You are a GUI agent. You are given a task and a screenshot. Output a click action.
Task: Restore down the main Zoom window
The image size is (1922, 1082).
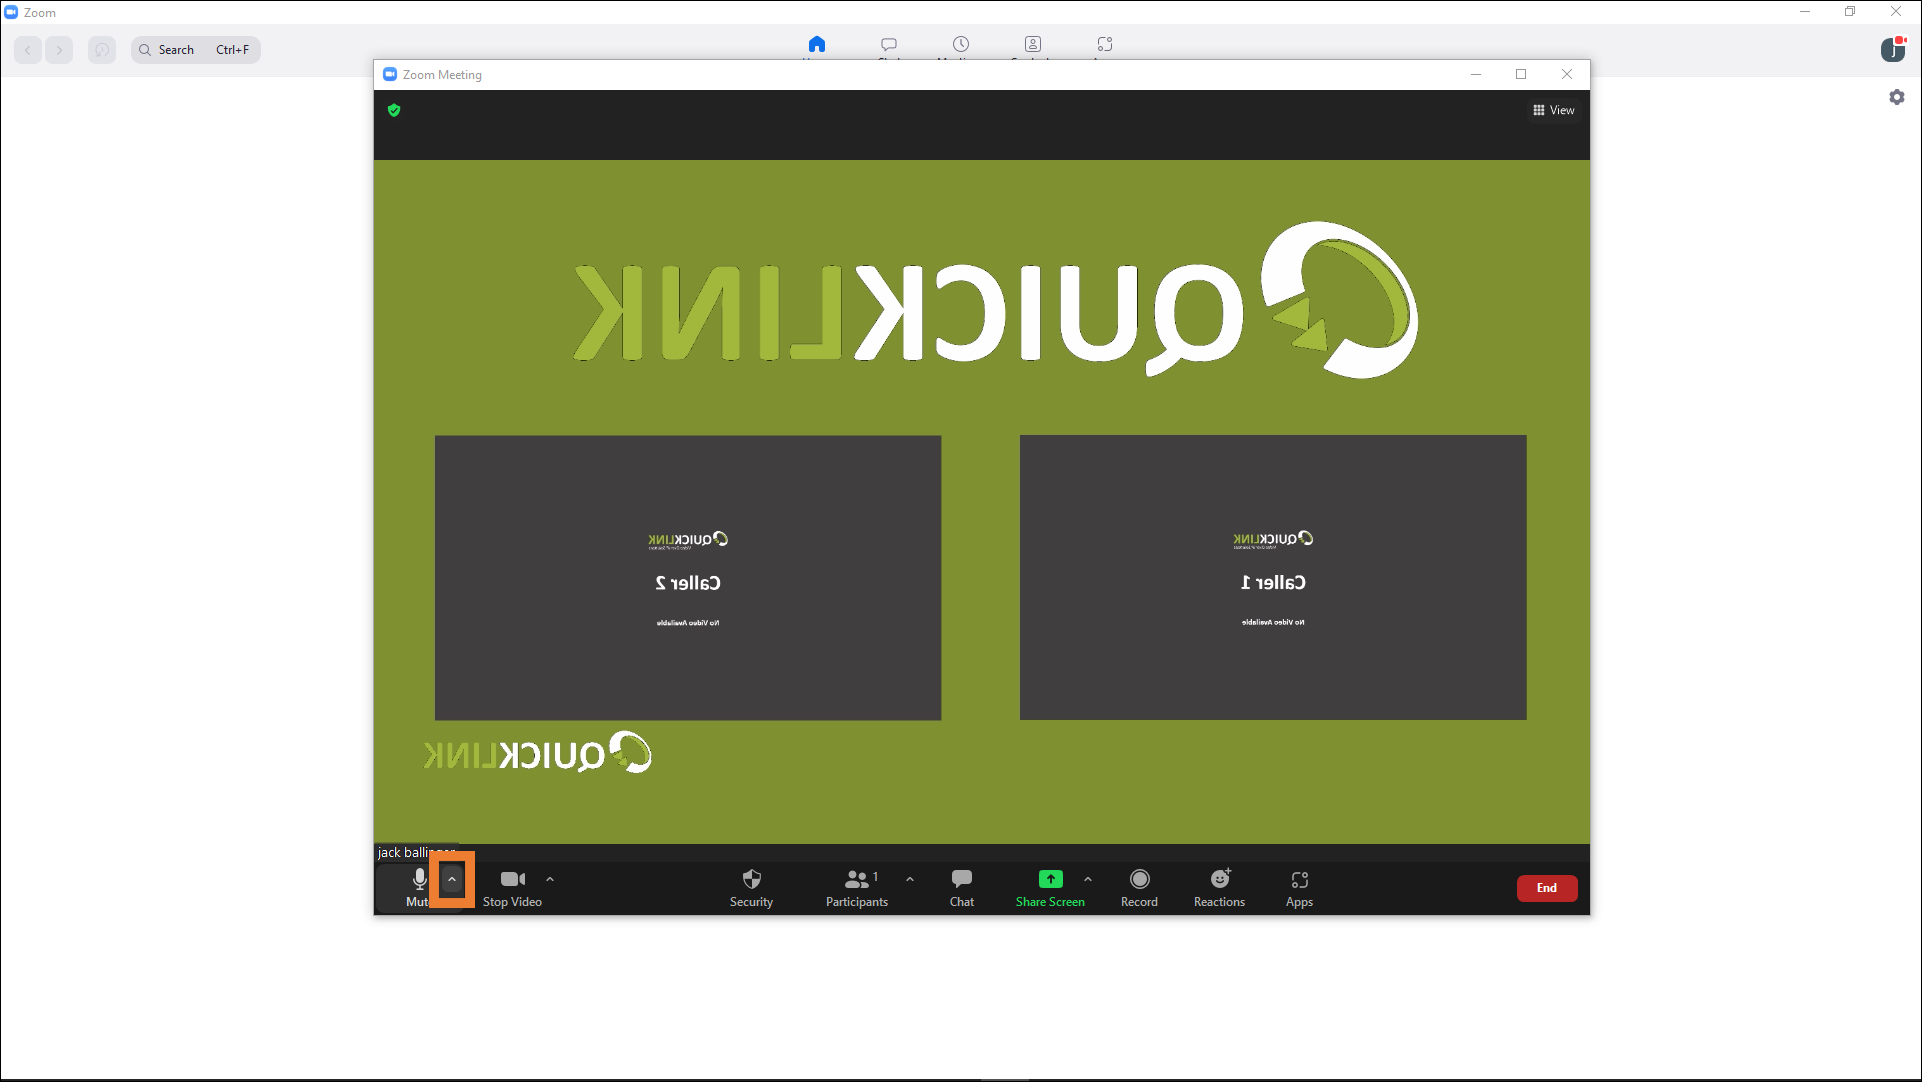tap(1850, 12)
